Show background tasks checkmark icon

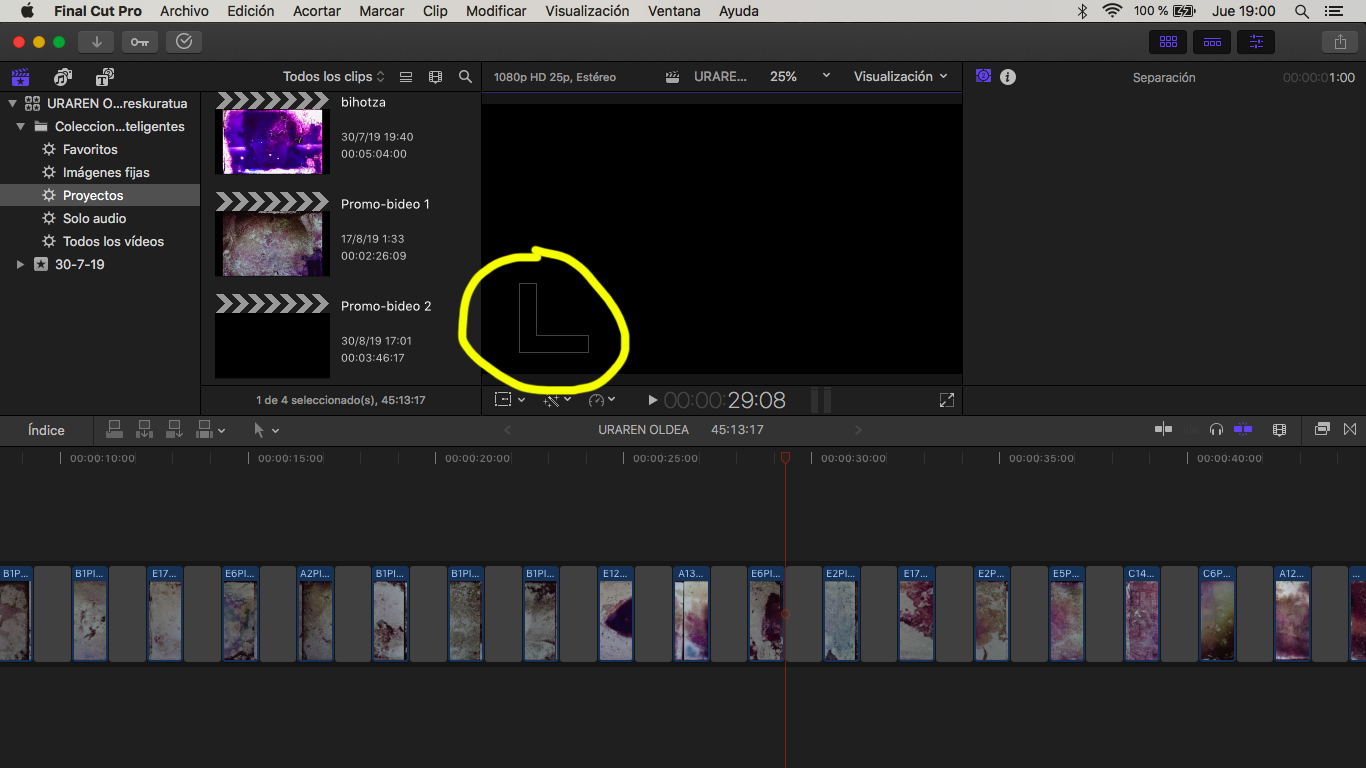click(x=184, y=42)
